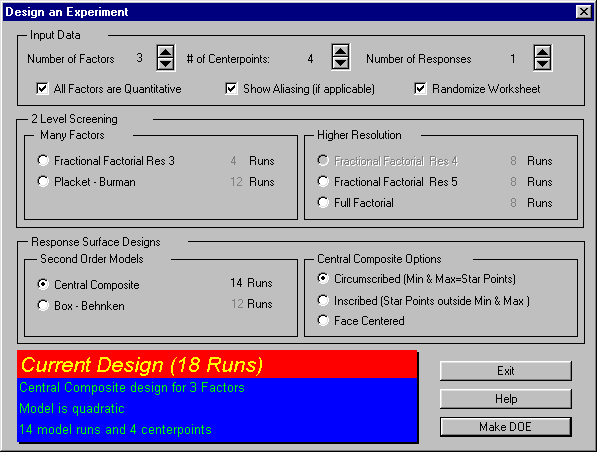The height and width of the screenshot is (452, 597).
Task: Close the Design an Experiment window
Action: click(x=584, y=12)
